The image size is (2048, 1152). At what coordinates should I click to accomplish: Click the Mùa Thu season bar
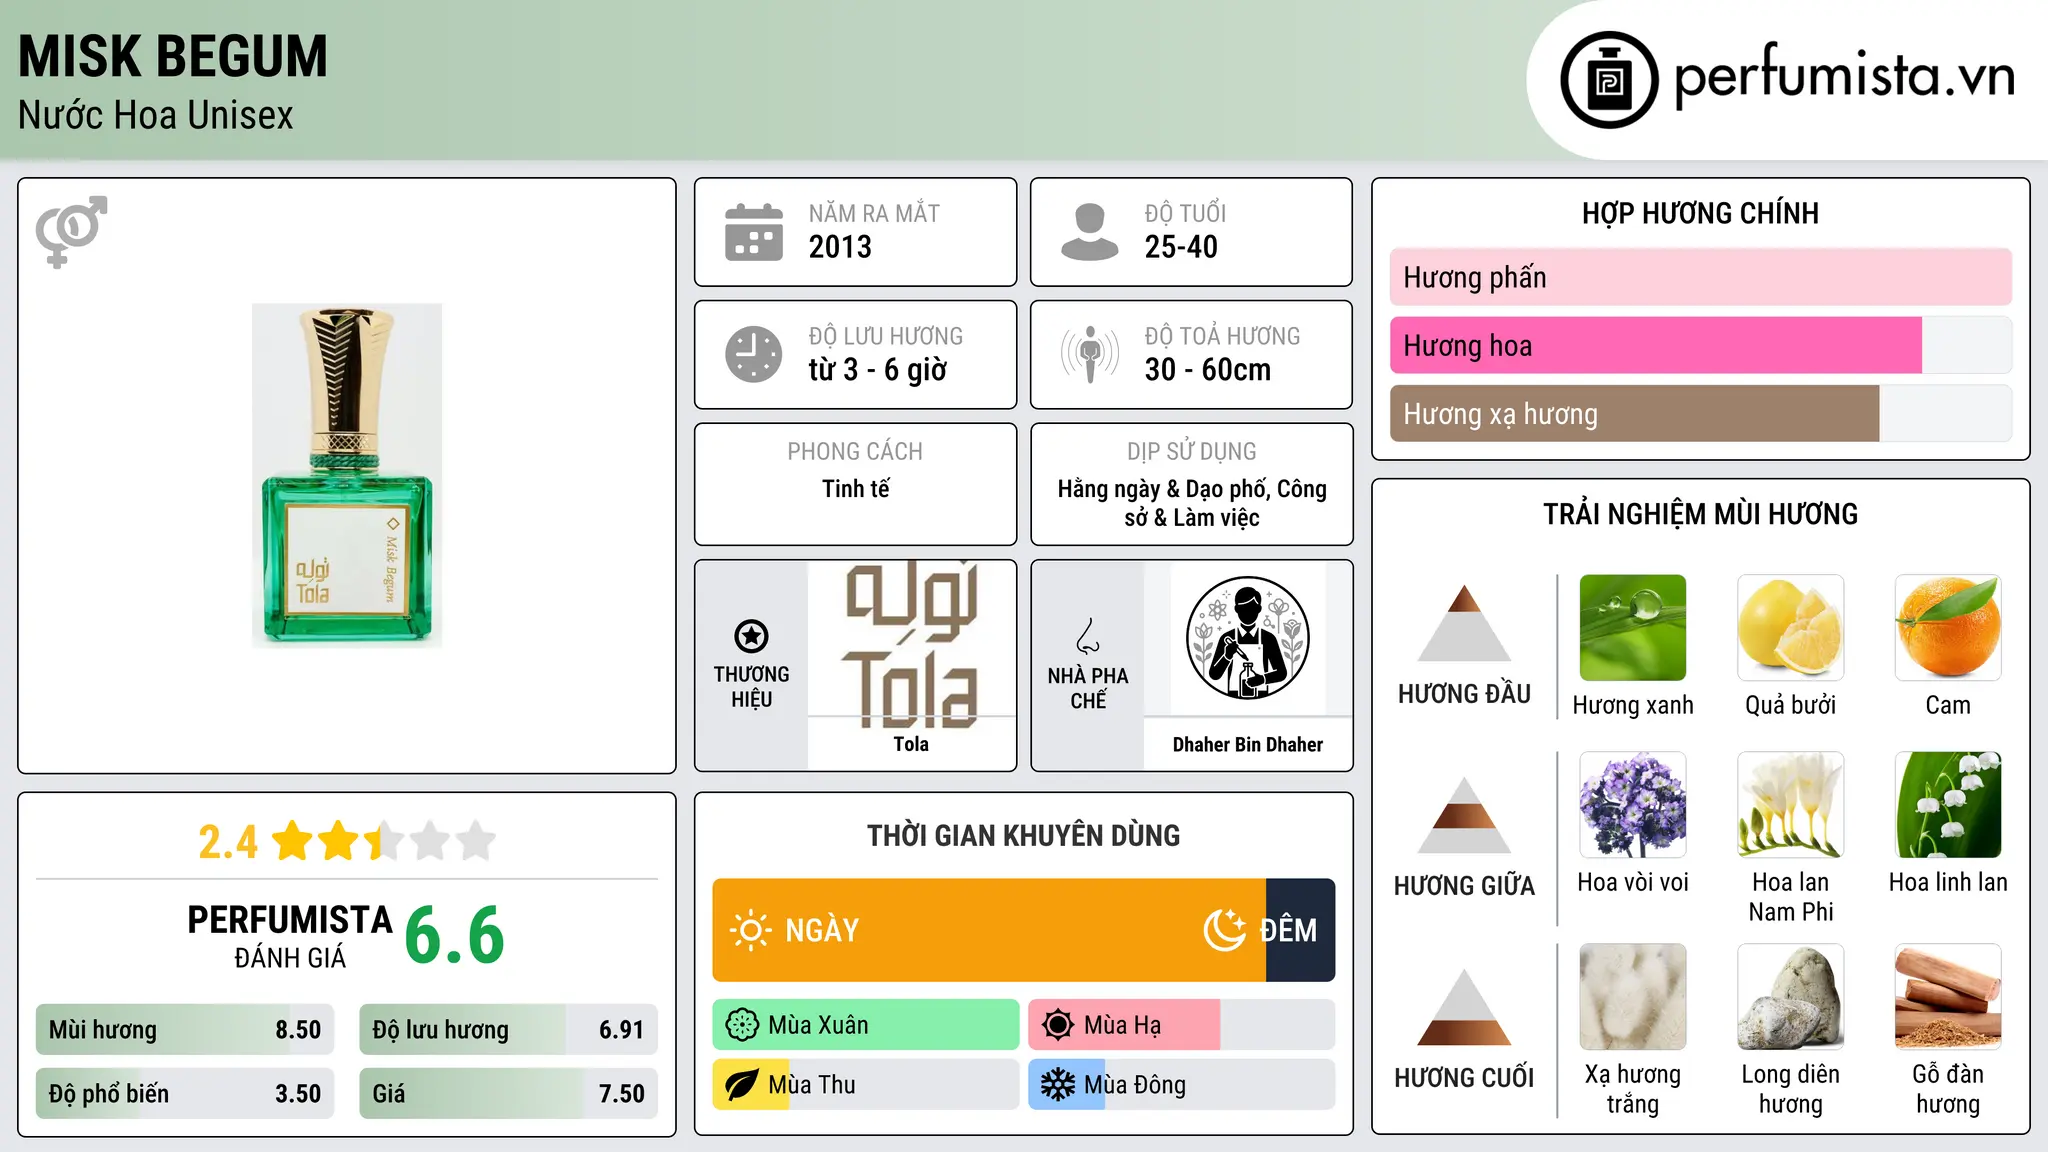click(x=866, y=1085)
